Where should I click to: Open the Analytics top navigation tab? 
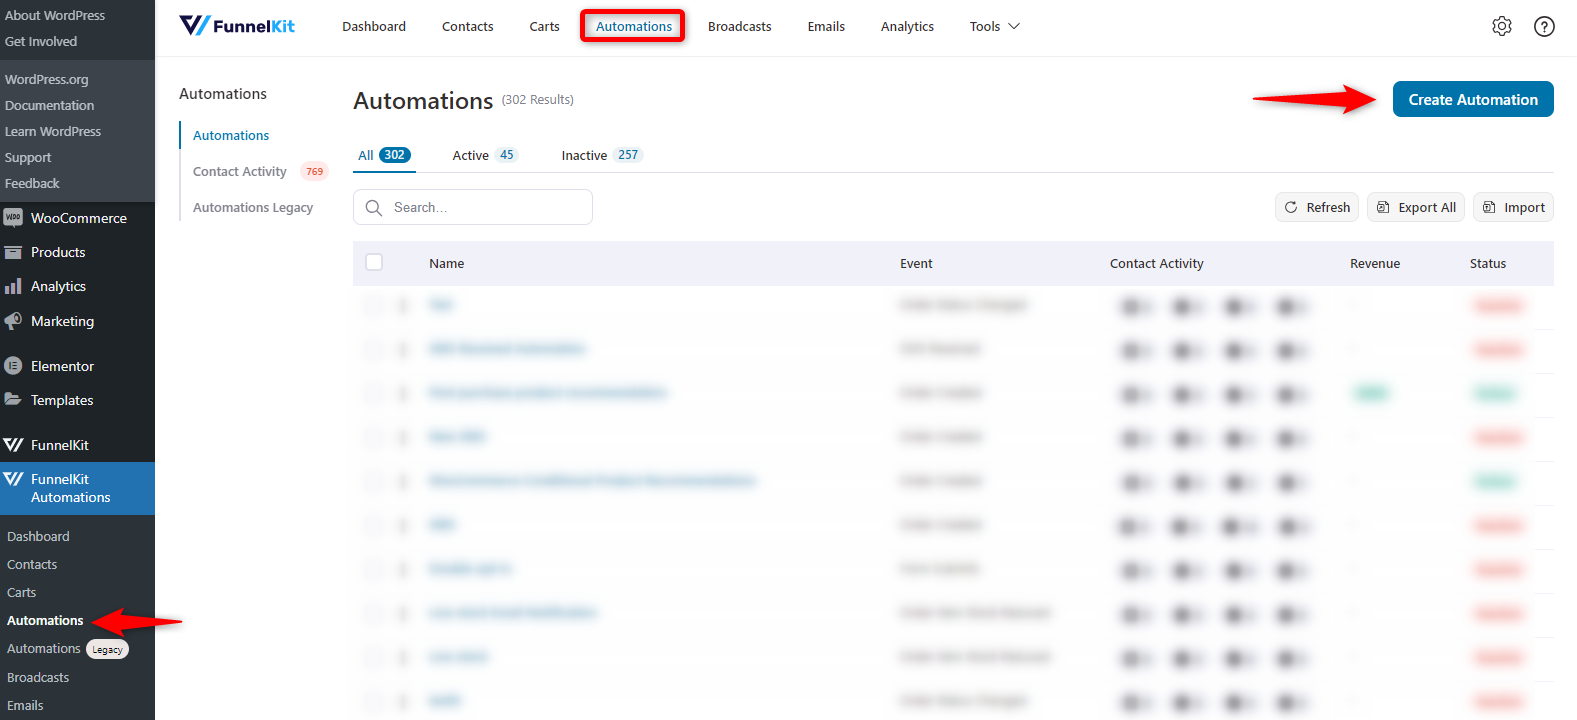pyautogui.click(x=907, y=26)
